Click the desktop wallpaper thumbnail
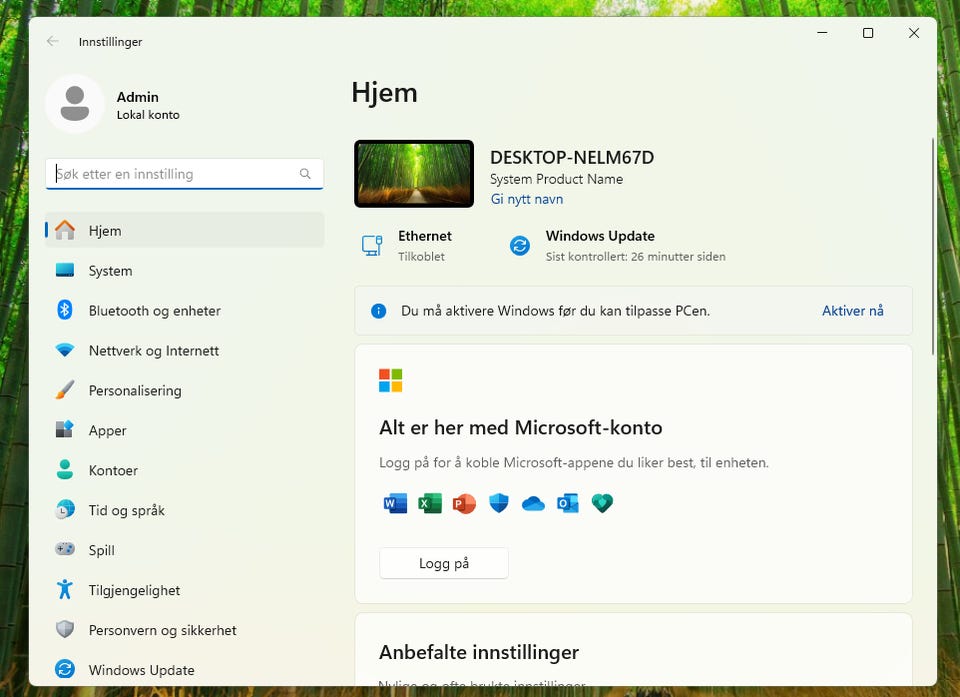The height and width of the screenshot is (697, 960). 414,174
